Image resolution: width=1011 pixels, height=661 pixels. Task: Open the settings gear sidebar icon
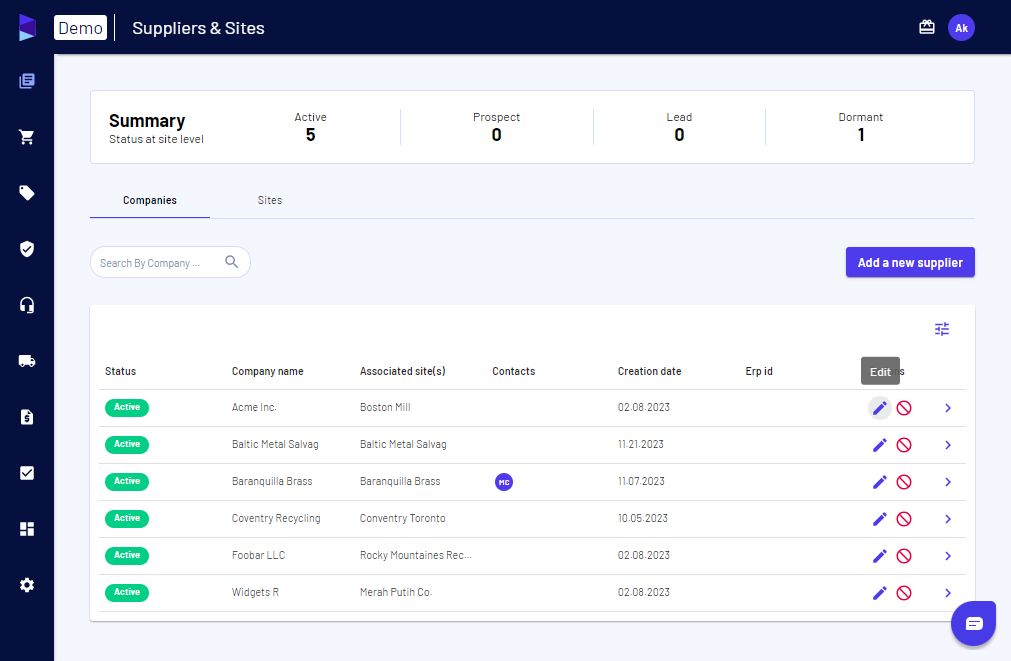point(27,585)
